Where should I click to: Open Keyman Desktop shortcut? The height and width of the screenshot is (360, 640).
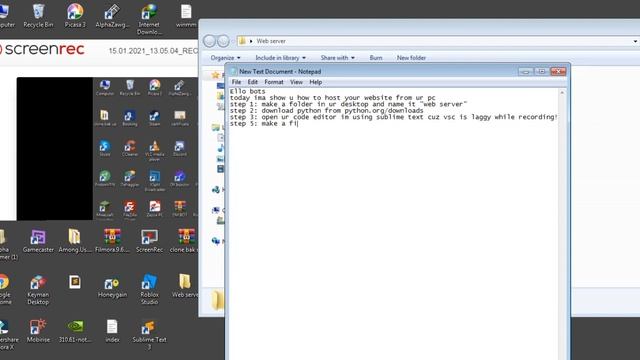pos(38,289)
